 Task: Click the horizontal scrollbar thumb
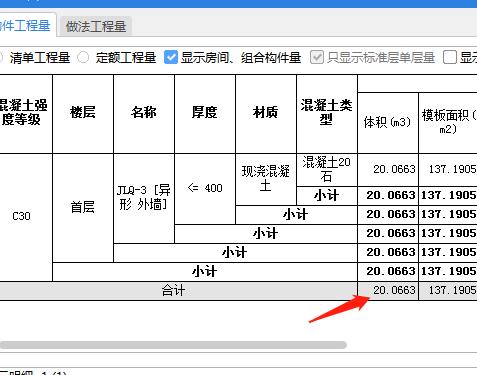[173, 345]
